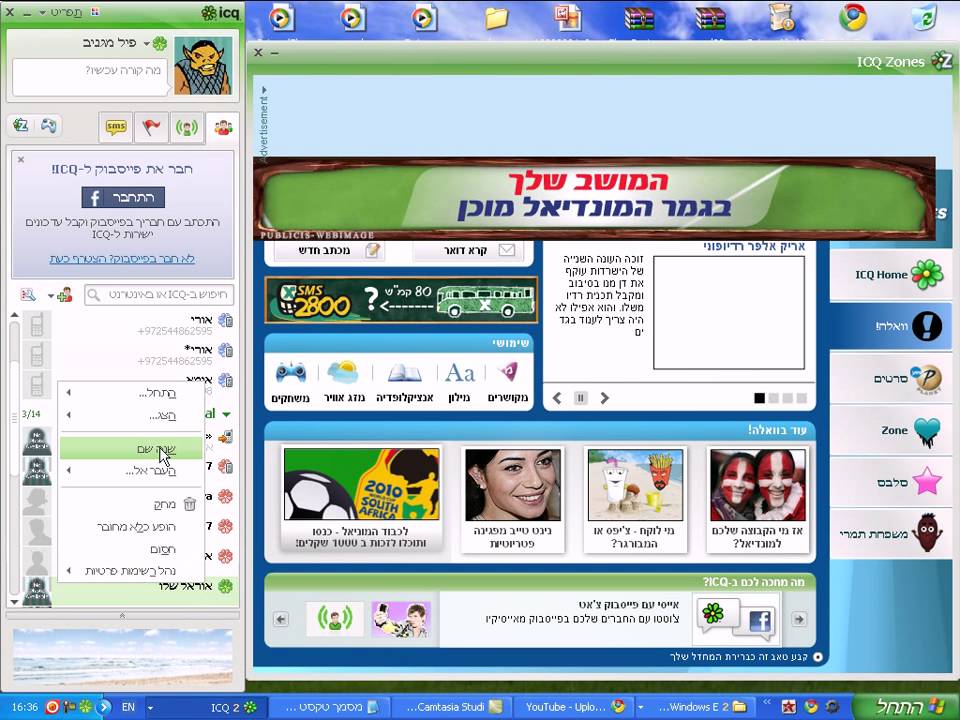The image size is (960, 720).
Task: Open משפחת תמרי sidebar item
Action: coord(891,533)
